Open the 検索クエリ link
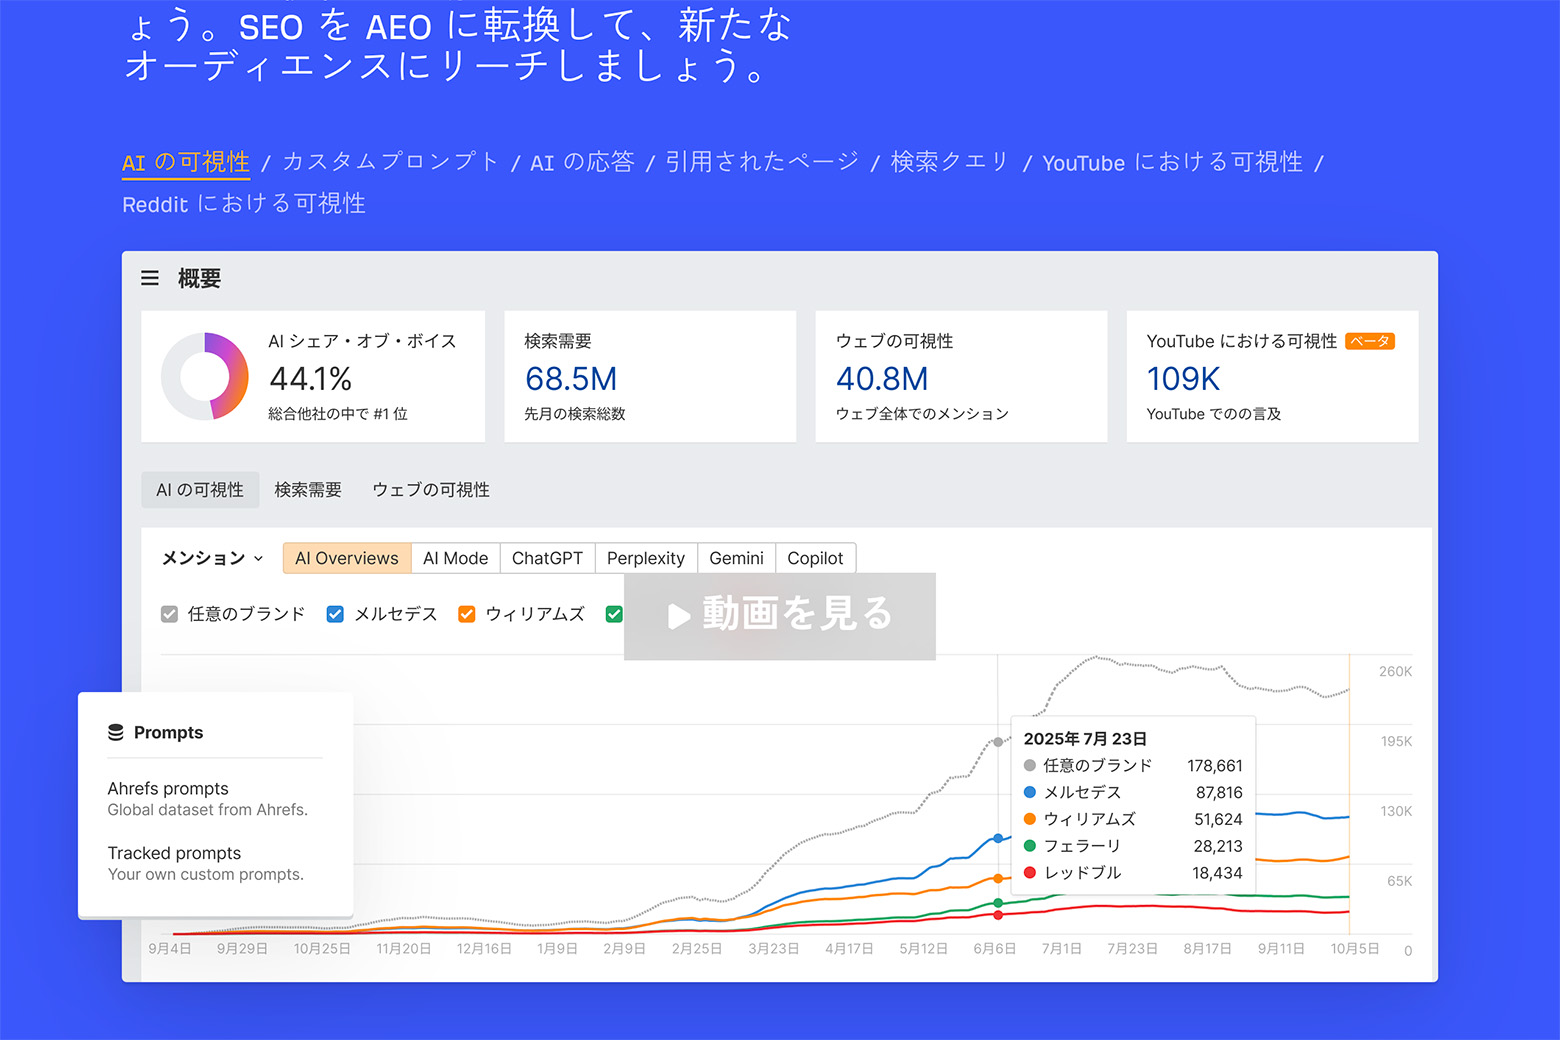Viewport: 1560px width, 1040px height. pyautogui.click(x=950, y=162)
